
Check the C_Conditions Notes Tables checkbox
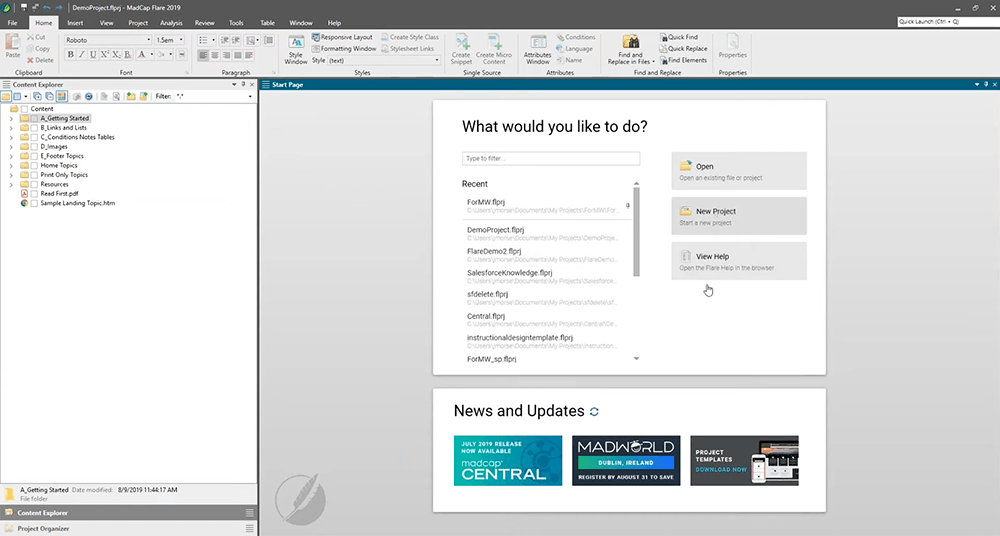click(34, 137)
